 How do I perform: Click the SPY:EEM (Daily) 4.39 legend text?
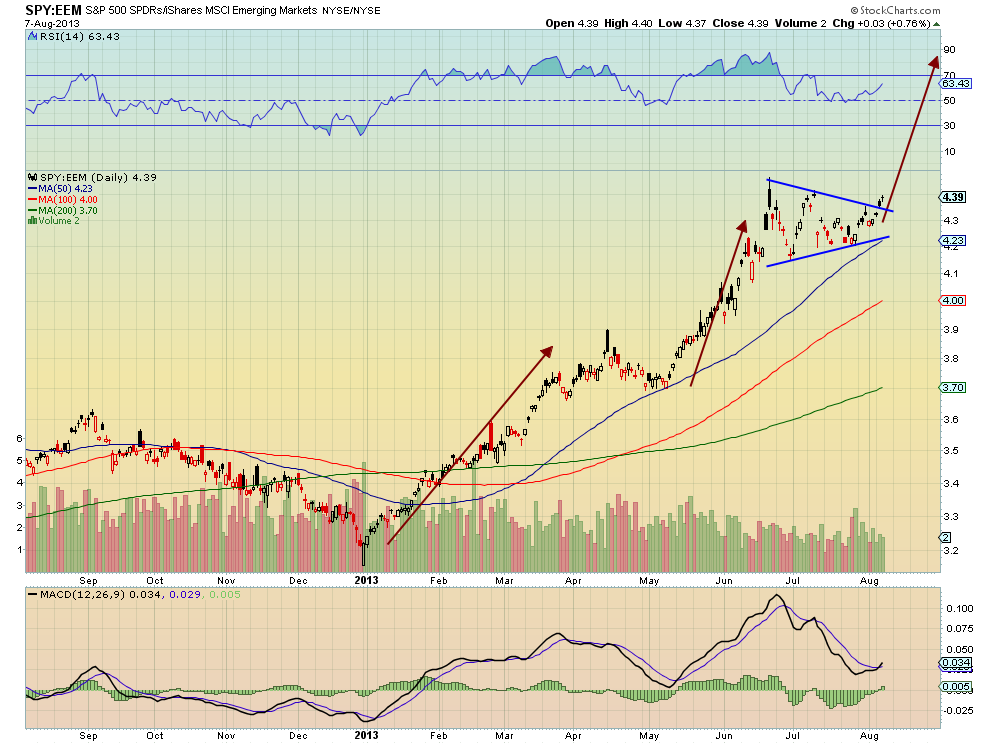click(x=98, y=177)
